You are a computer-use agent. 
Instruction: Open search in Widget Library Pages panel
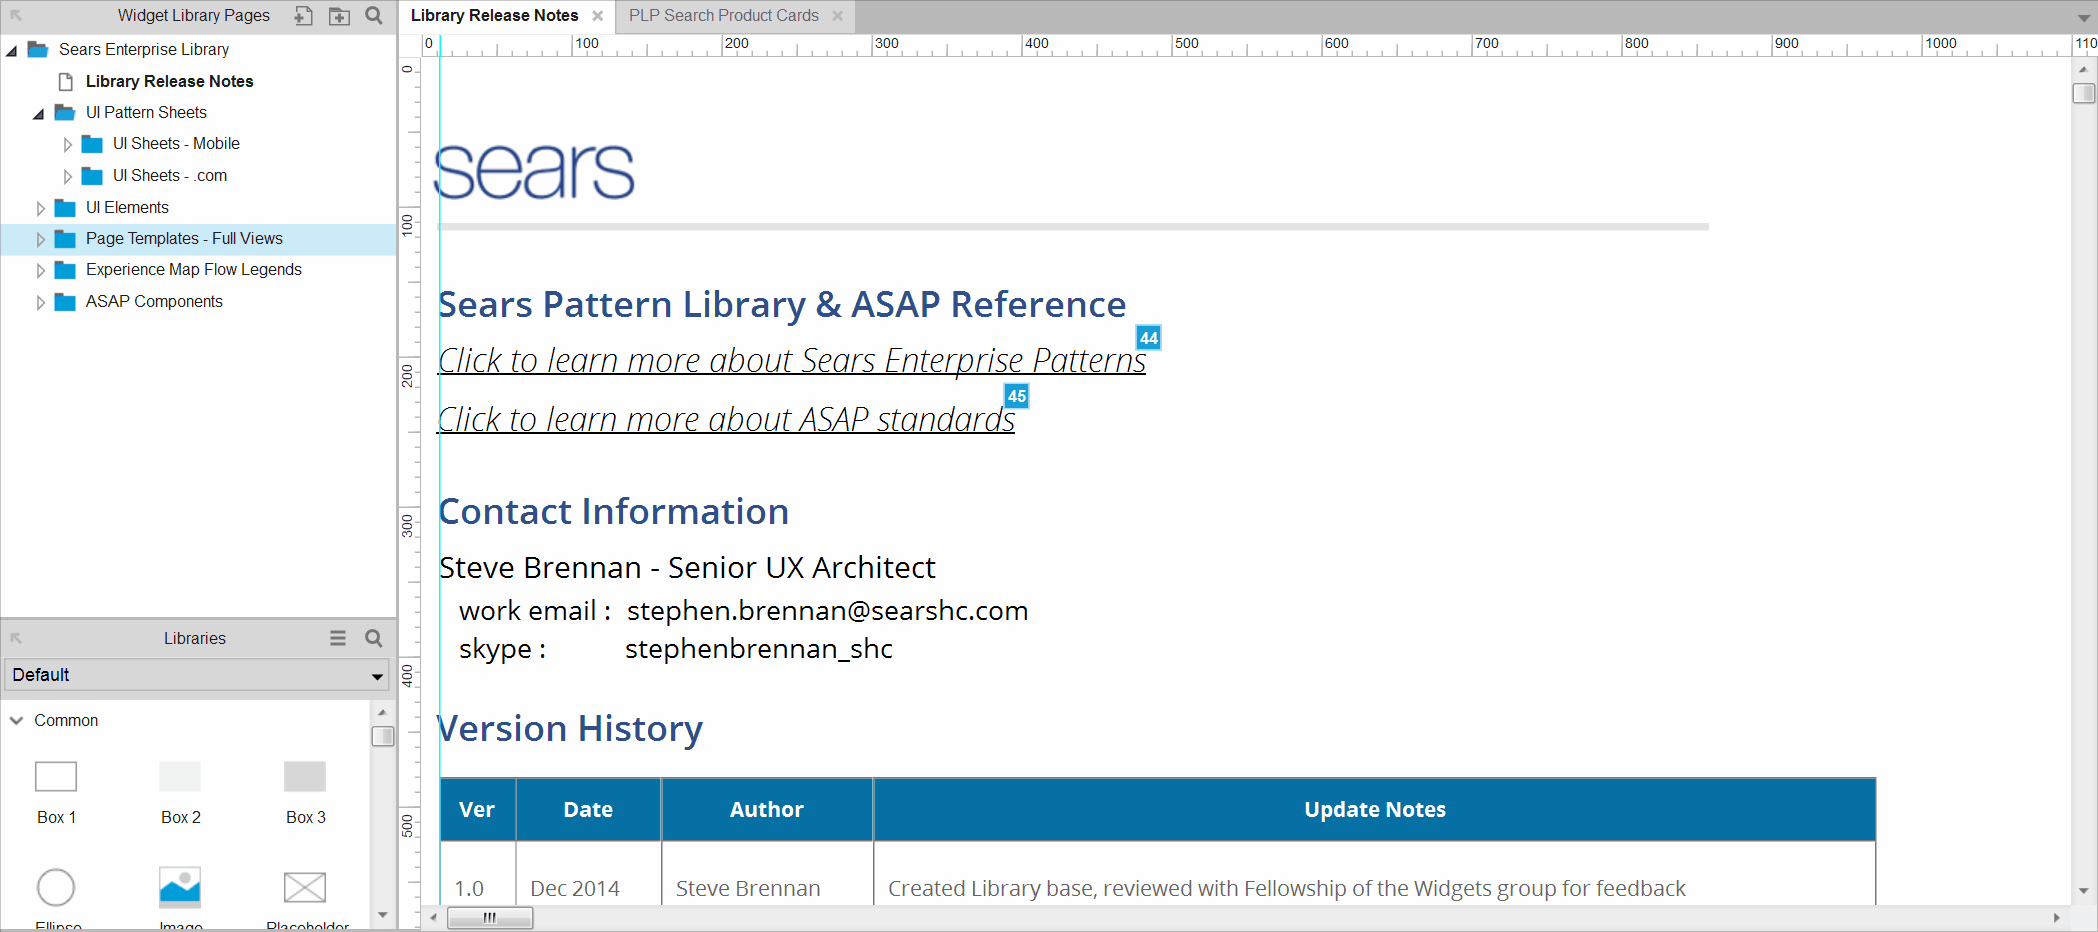click(374, 15)
